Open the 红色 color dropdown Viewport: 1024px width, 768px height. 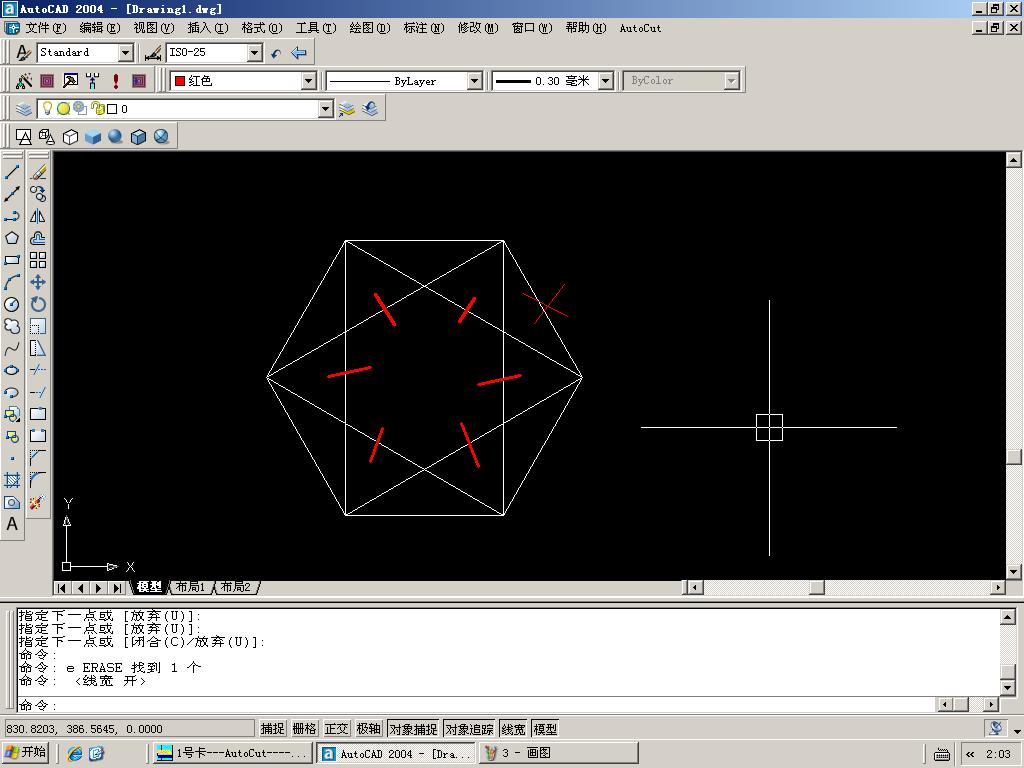click(x=308, y=81)
